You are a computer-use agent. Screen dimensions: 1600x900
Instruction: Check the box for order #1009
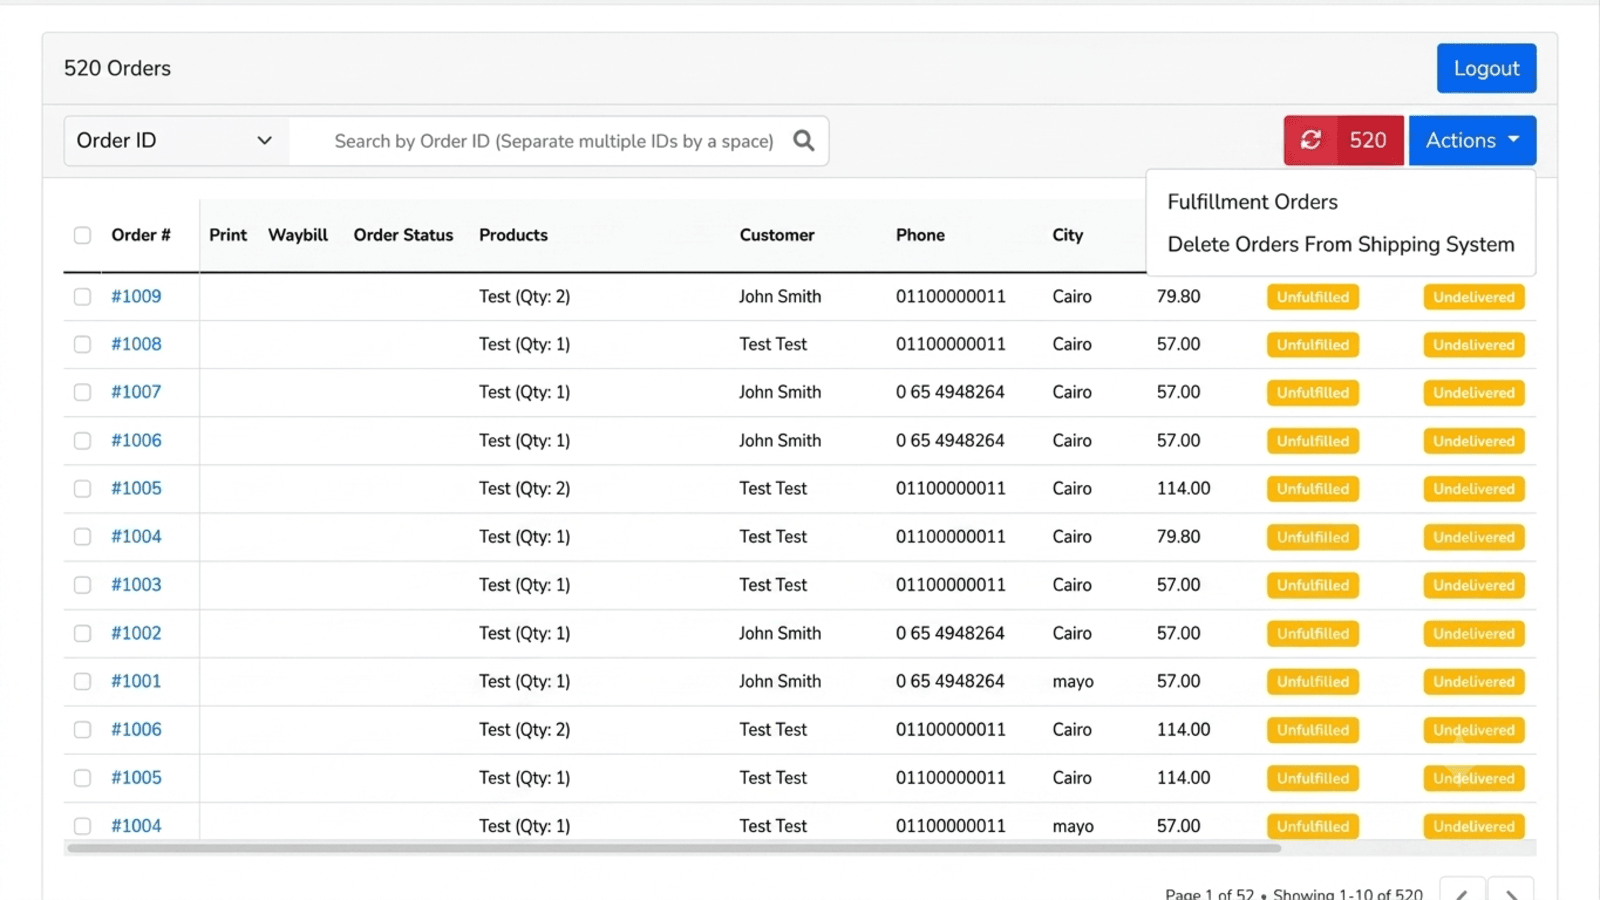[82, 297]
